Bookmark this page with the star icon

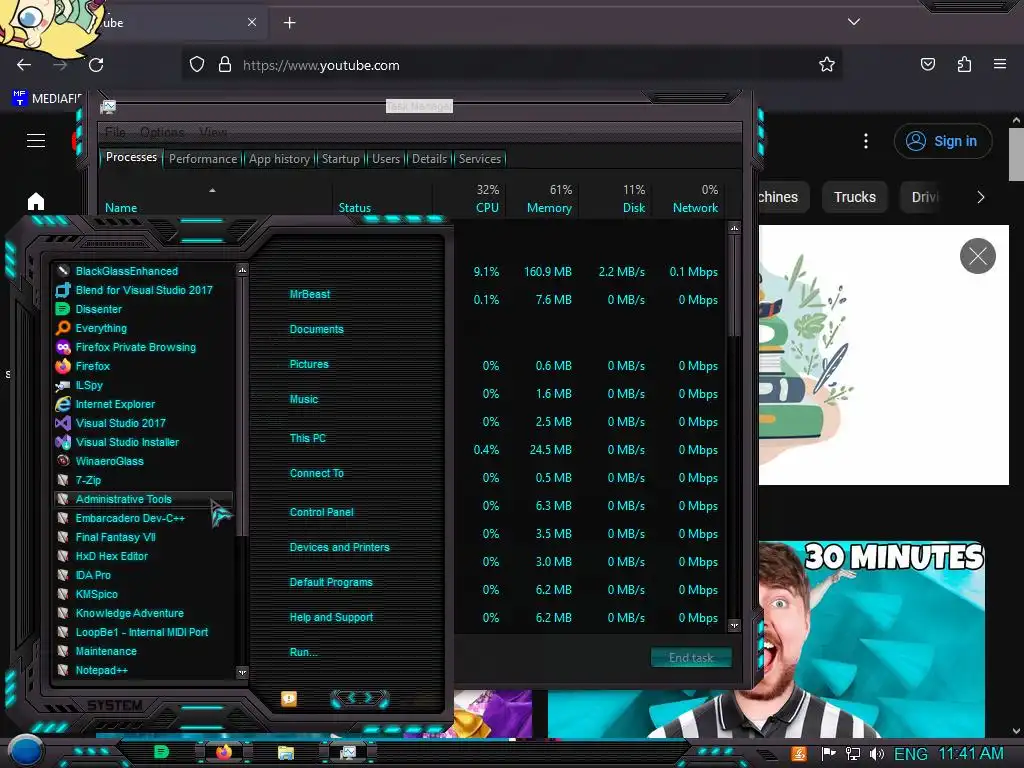point(827,64)
